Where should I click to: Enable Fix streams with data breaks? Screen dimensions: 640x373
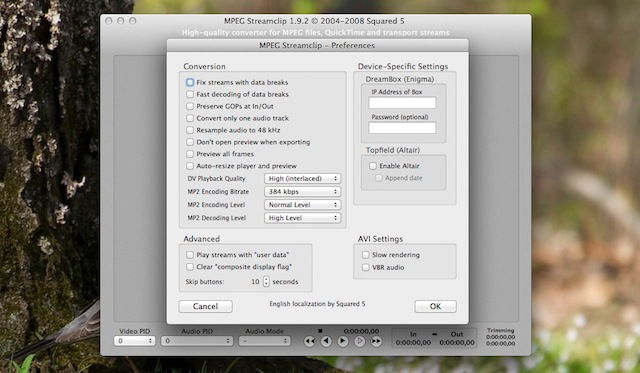click(x=190, y=82)
